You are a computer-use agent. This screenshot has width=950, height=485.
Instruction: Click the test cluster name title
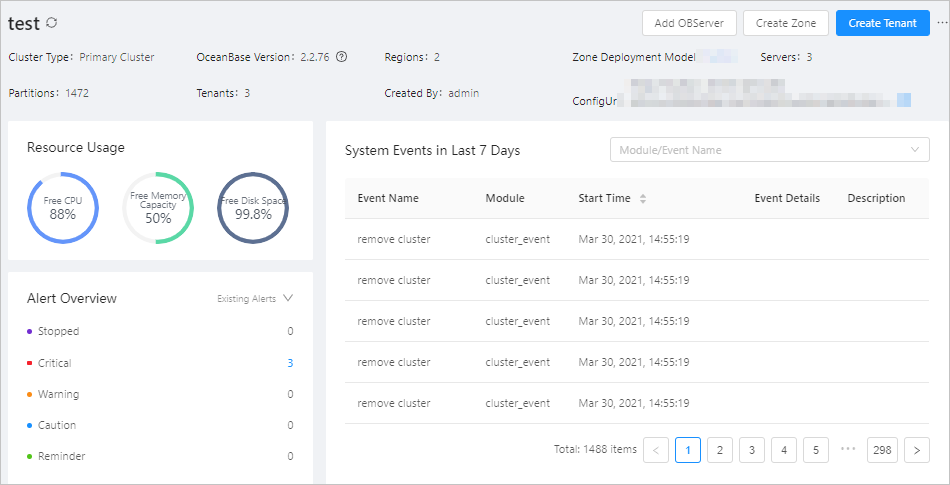(x=24, y=24)
